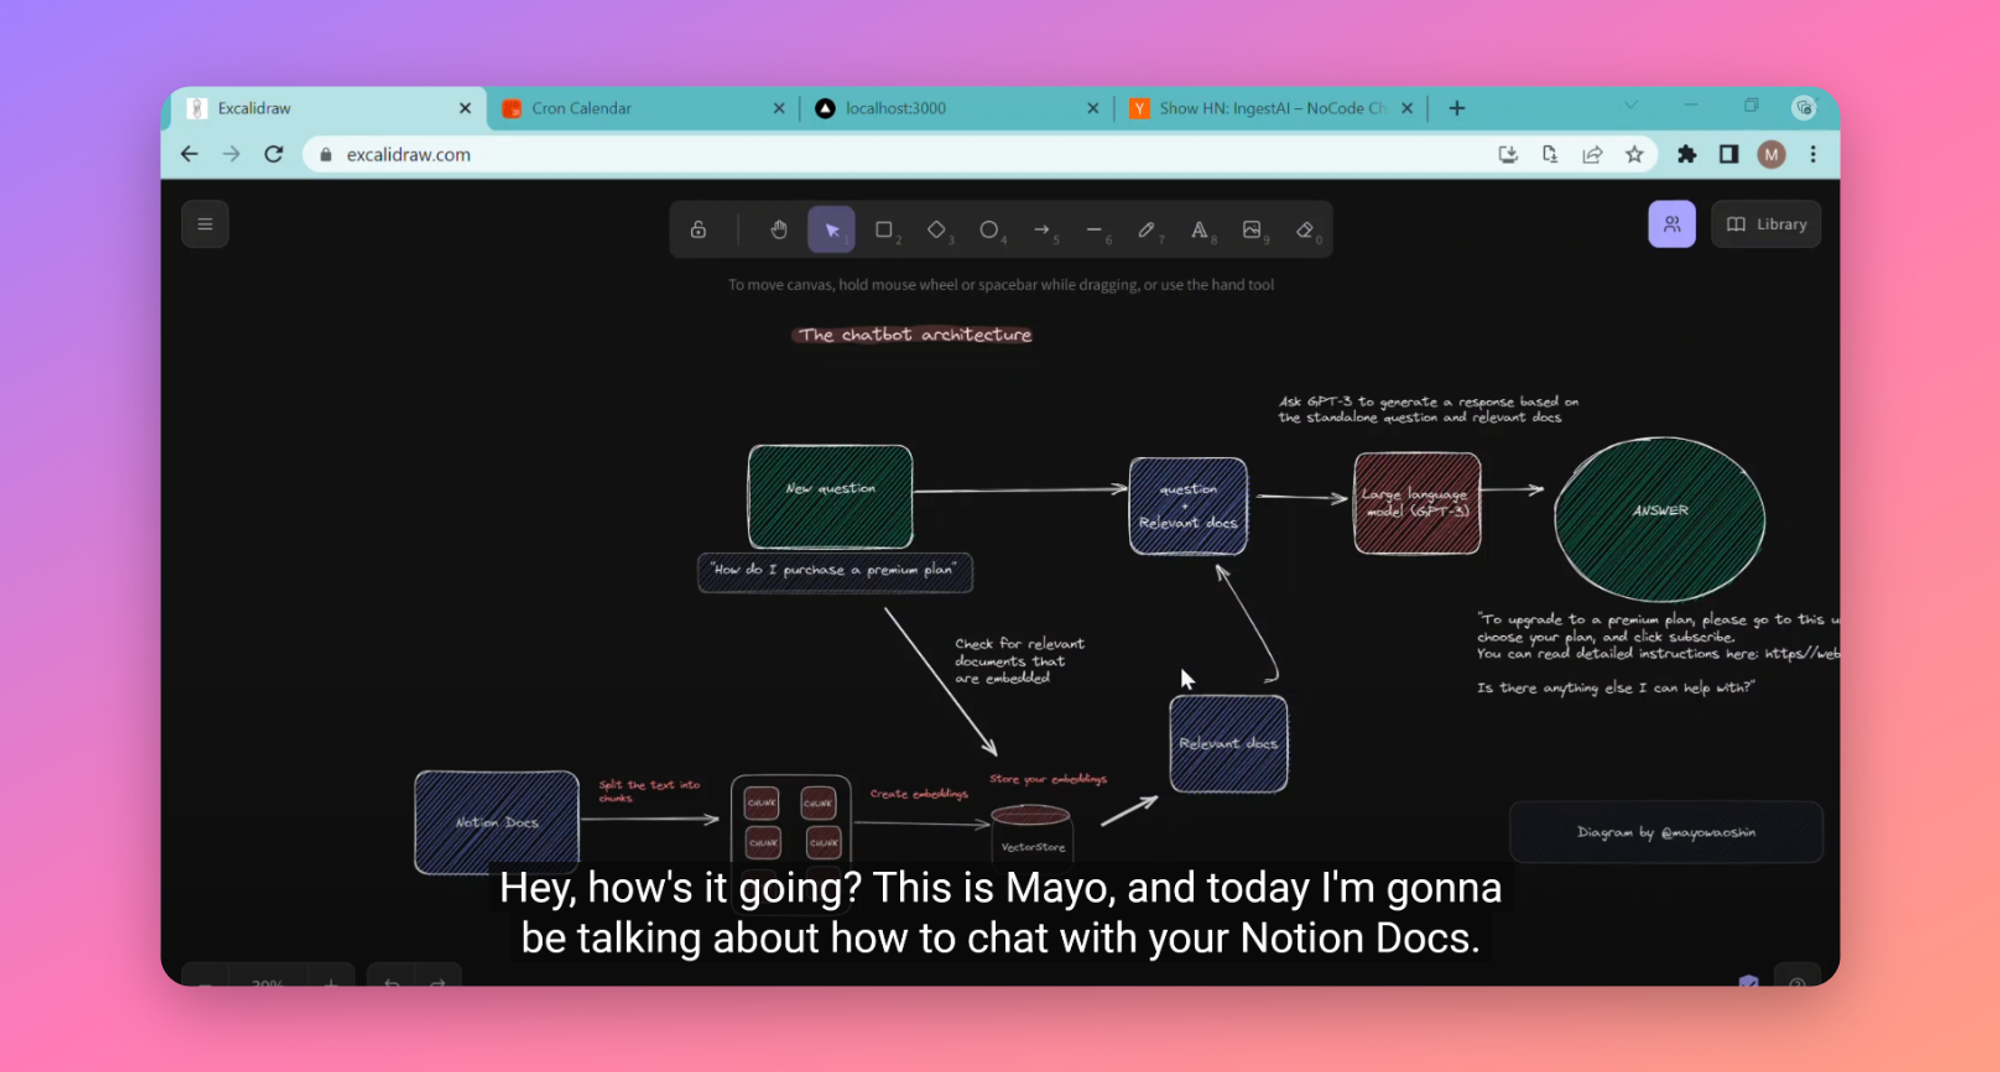Select the 'Relevant docs' blue box
The width and height of the screenshot is (2000, 1072).
pyautogui.click(x=1228, y=744)
